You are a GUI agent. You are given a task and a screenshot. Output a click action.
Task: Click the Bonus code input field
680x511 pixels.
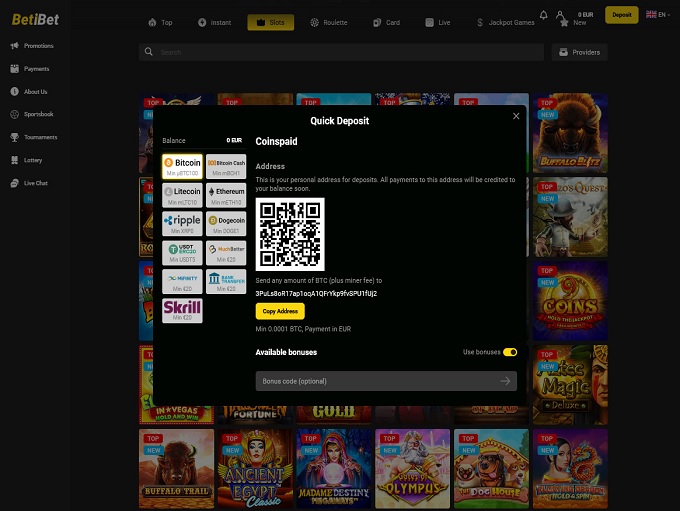375,381
